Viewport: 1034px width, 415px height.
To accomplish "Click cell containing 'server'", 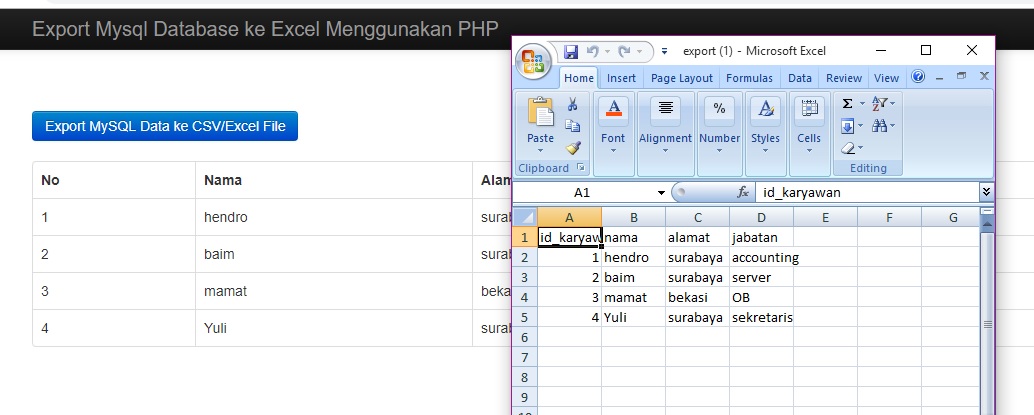I will [762, 277].
